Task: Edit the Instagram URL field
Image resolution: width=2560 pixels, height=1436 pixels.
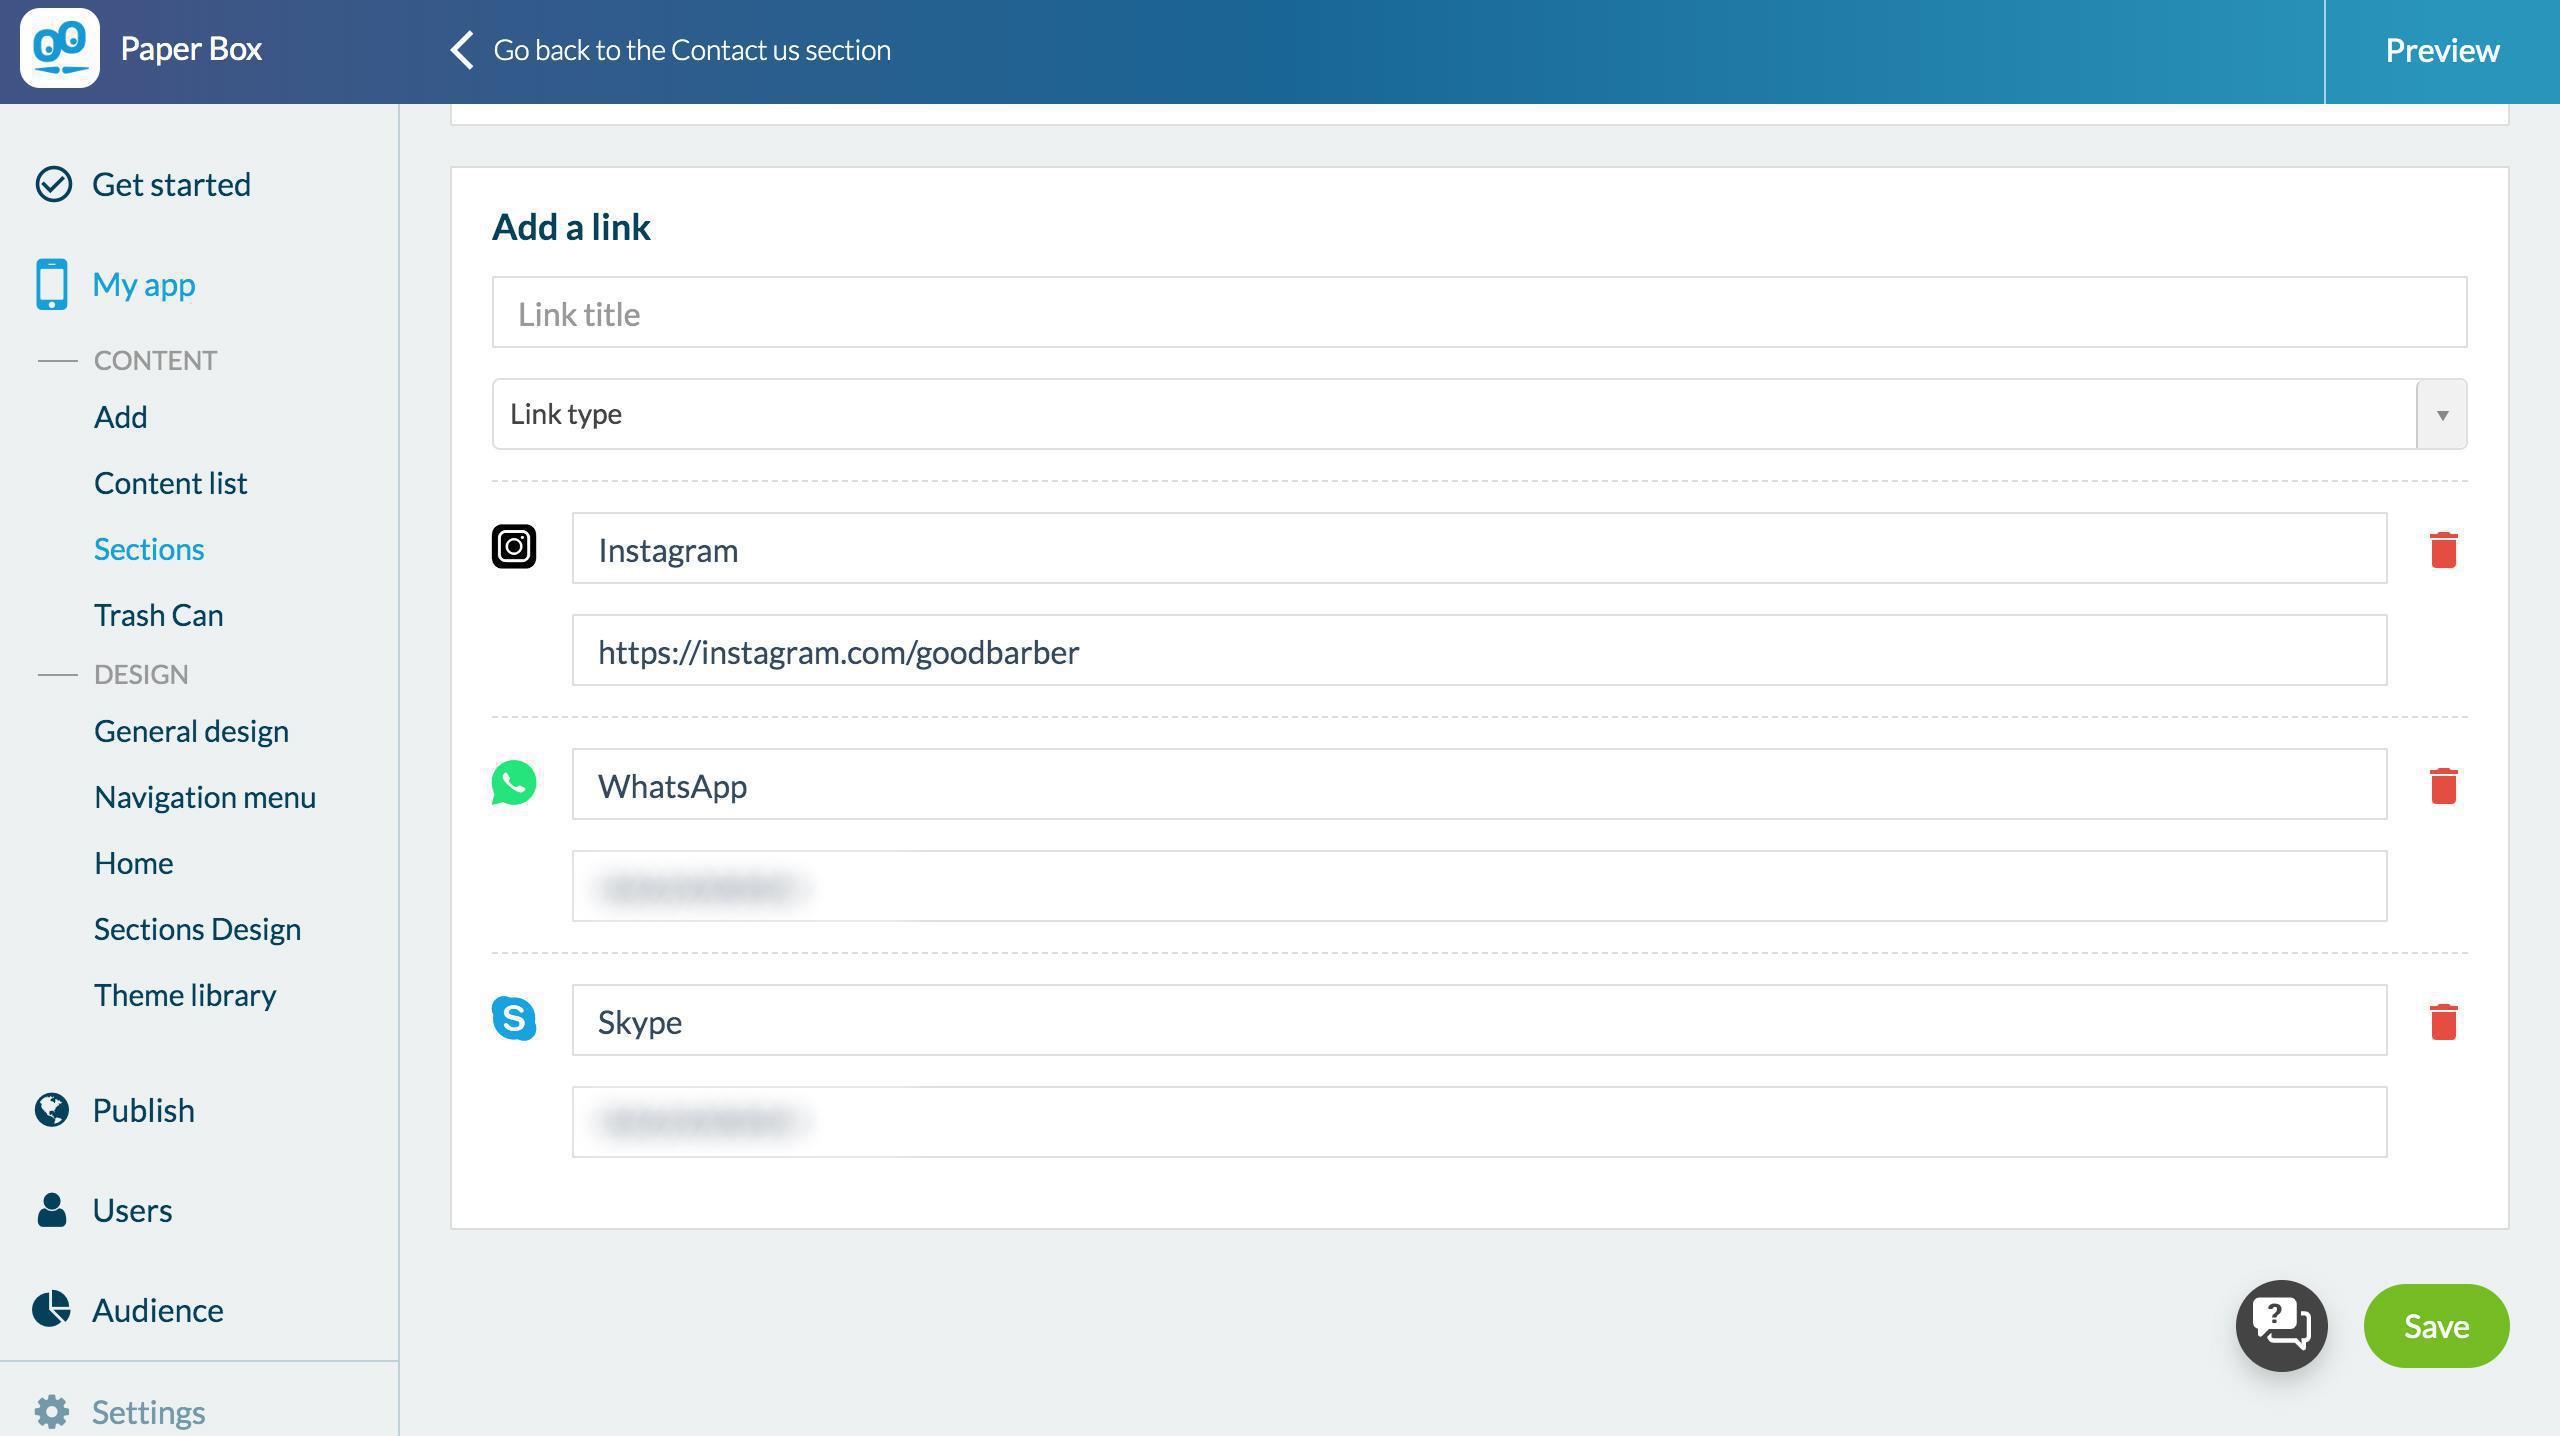Action: [1479, 651]
